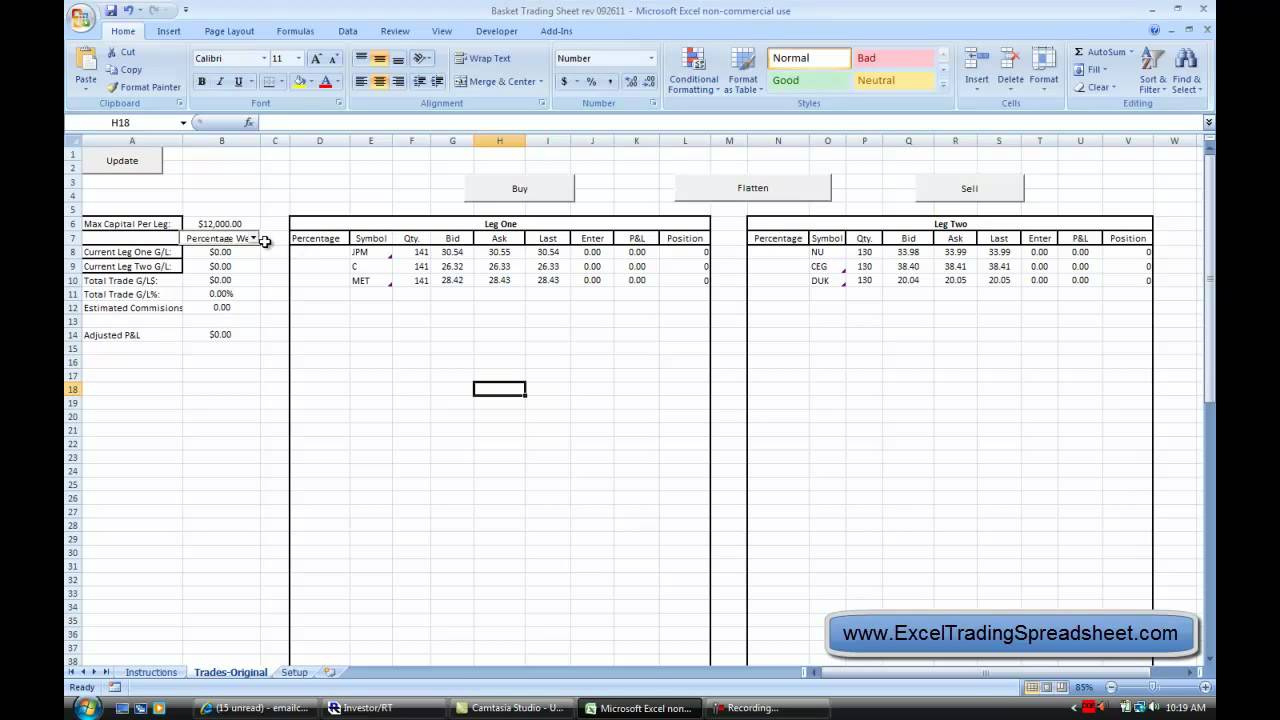Toggle Wrap Text for selected cells
The image size is (1280, 720).
tap(482, 59)
